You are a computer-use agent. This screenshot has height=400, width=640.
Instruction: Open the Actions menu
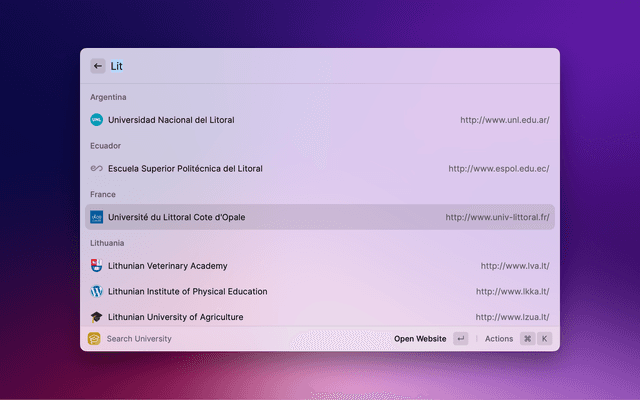tap(498, 339)
